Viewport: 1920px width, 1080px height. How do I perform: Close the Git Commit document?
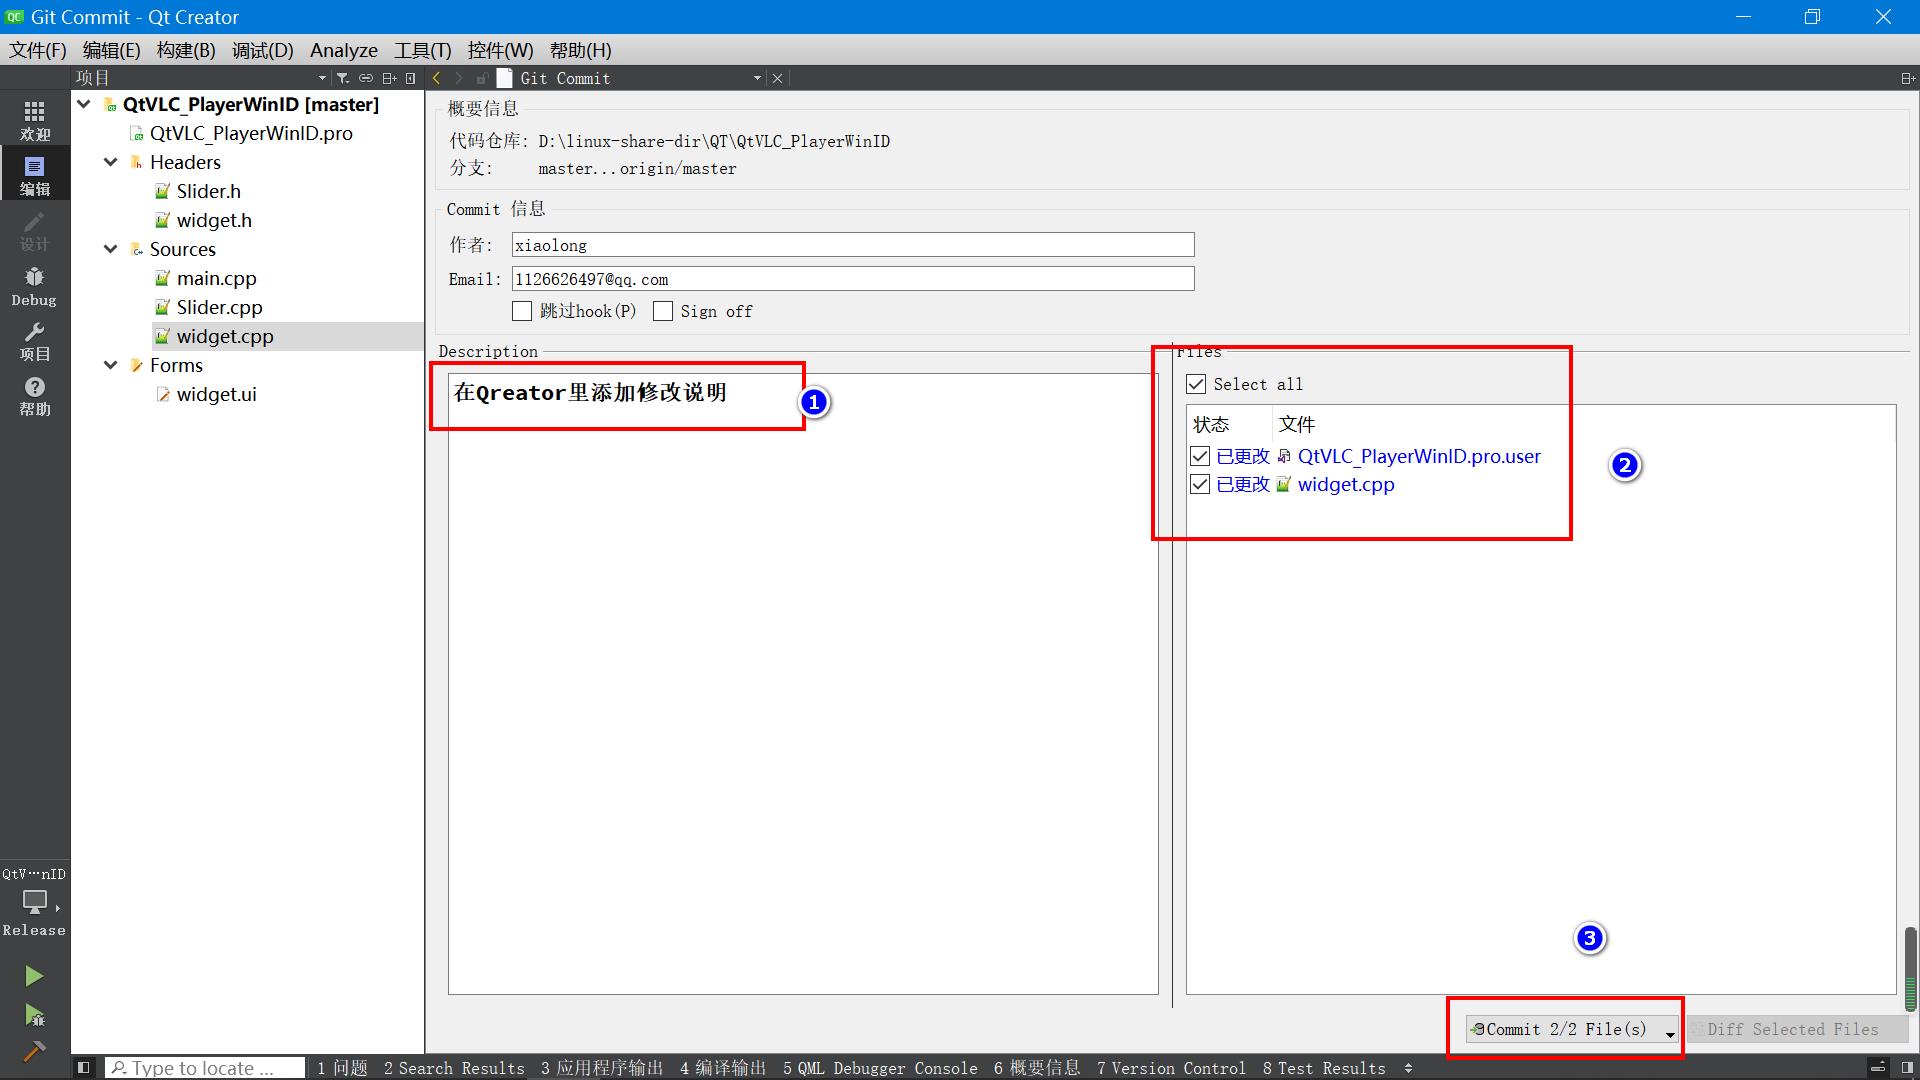778,78
